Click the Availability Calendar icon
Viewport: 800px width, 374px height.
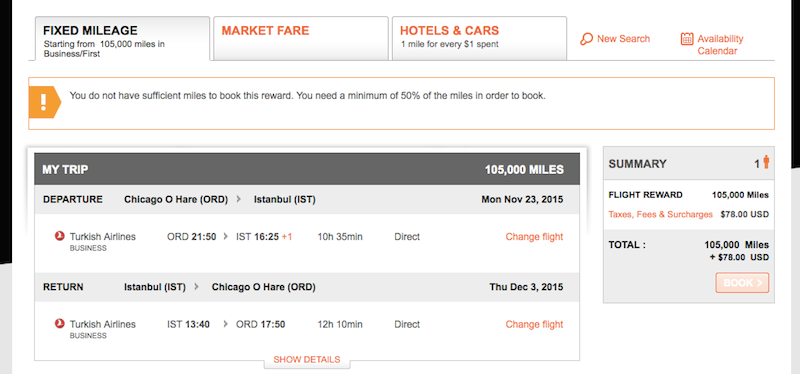click(x=687, y=39)
